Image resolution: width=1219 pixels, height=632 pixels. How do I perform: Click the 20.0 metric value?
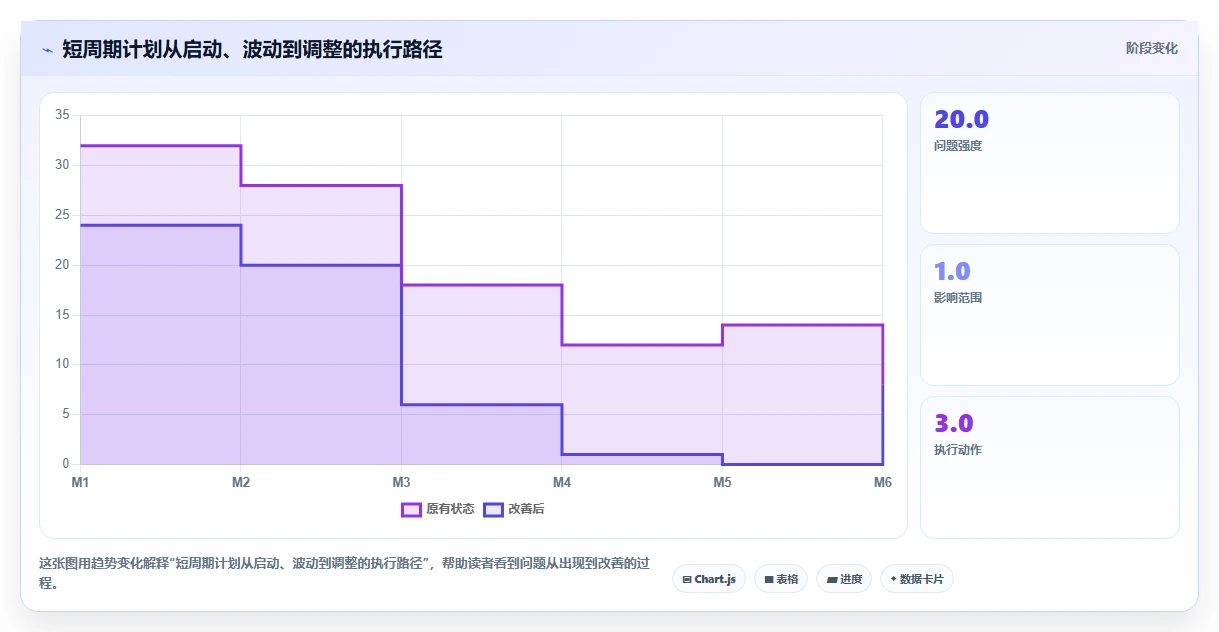click(x=961, y=119)
